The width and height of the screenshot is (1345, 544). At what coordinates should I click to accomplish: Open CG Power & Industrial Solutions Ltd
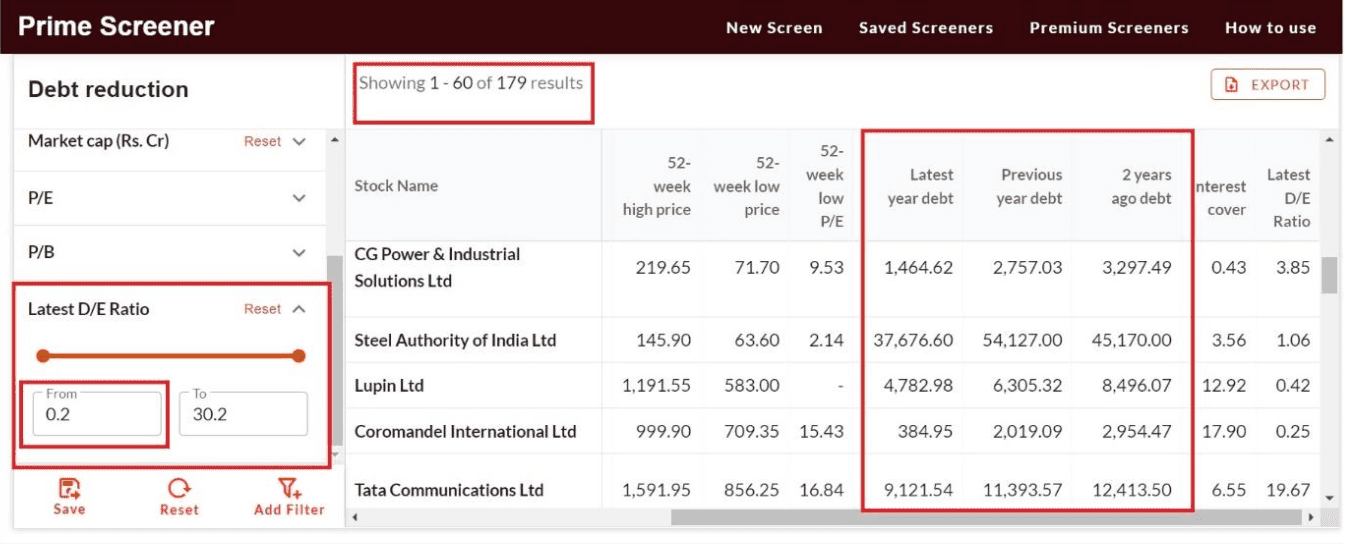click(437, 268)
